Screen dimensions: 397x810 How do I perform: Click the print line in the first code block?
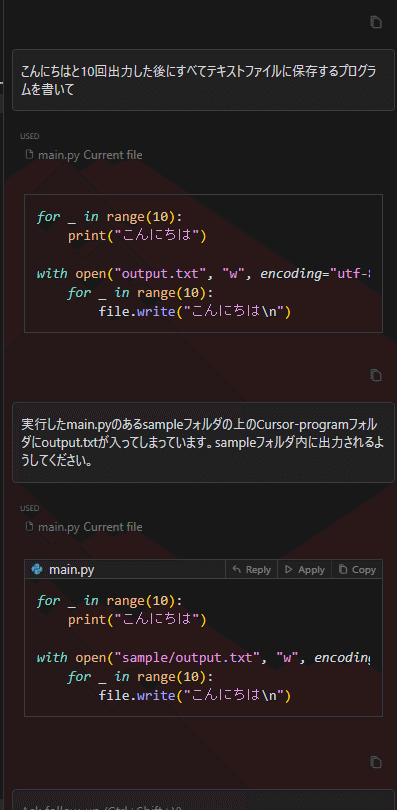coord(137,236)
